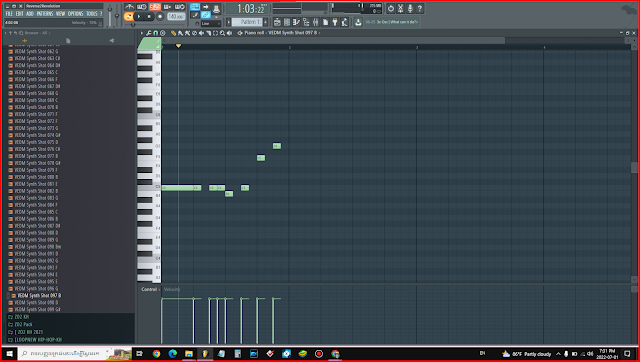640x362 pixels.
Task: Open the PATTERNS menu
Action: click(45, 14)
